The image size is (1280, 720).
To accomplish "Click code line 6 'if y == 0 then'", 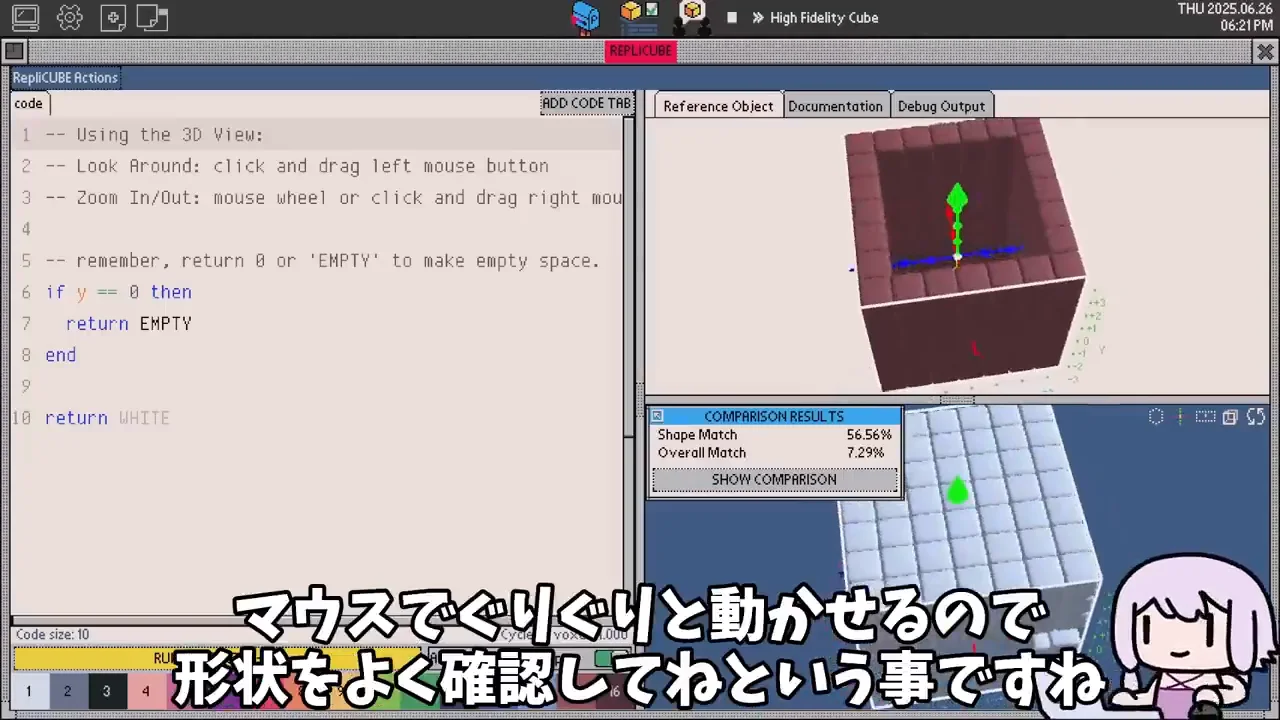I will coord(119,292).
